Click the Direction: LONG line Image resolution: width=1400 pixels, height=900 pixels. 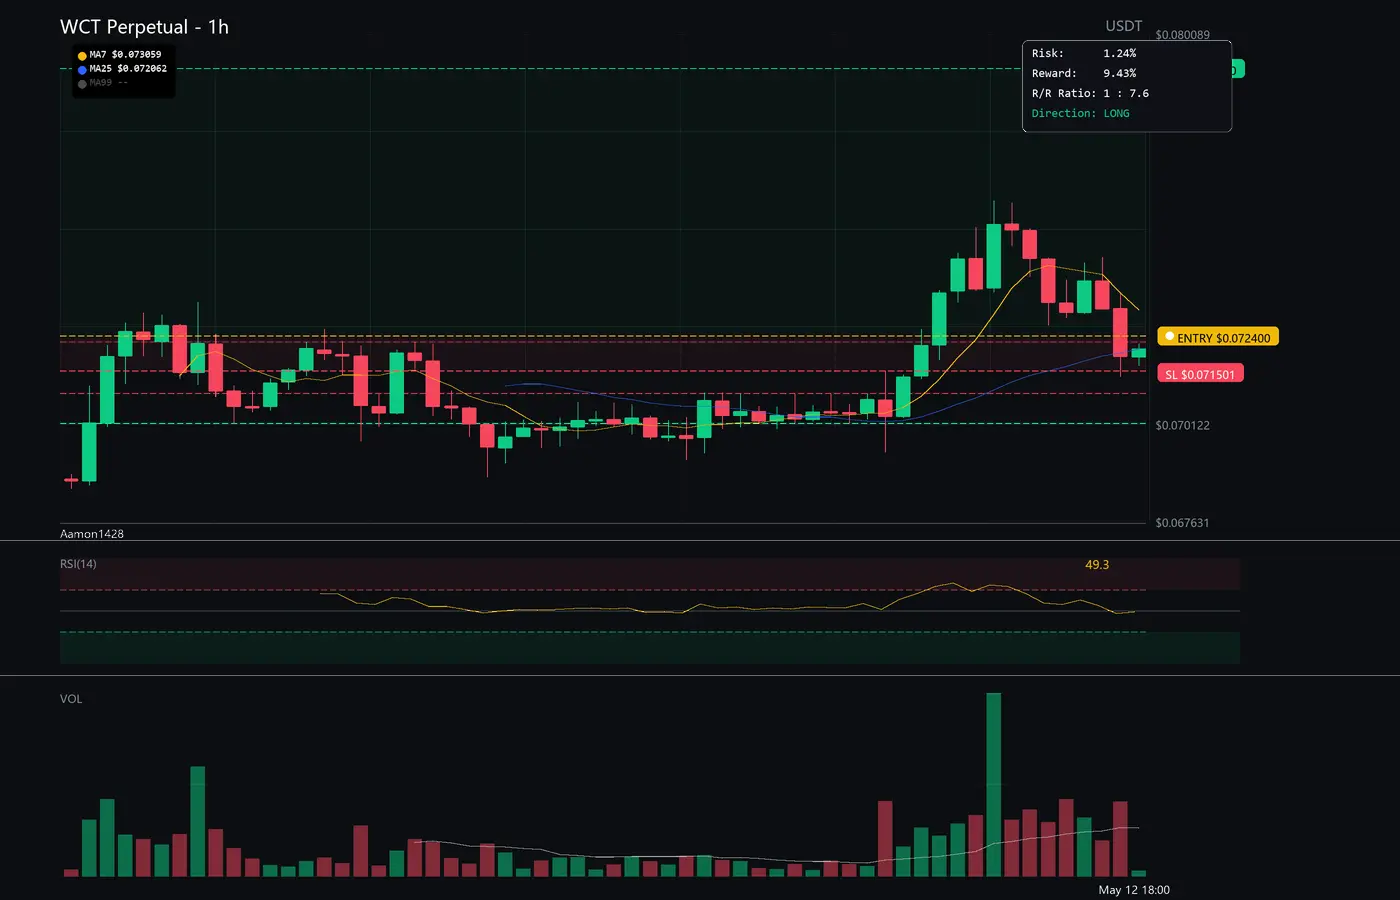click(x=1081, y=113)
